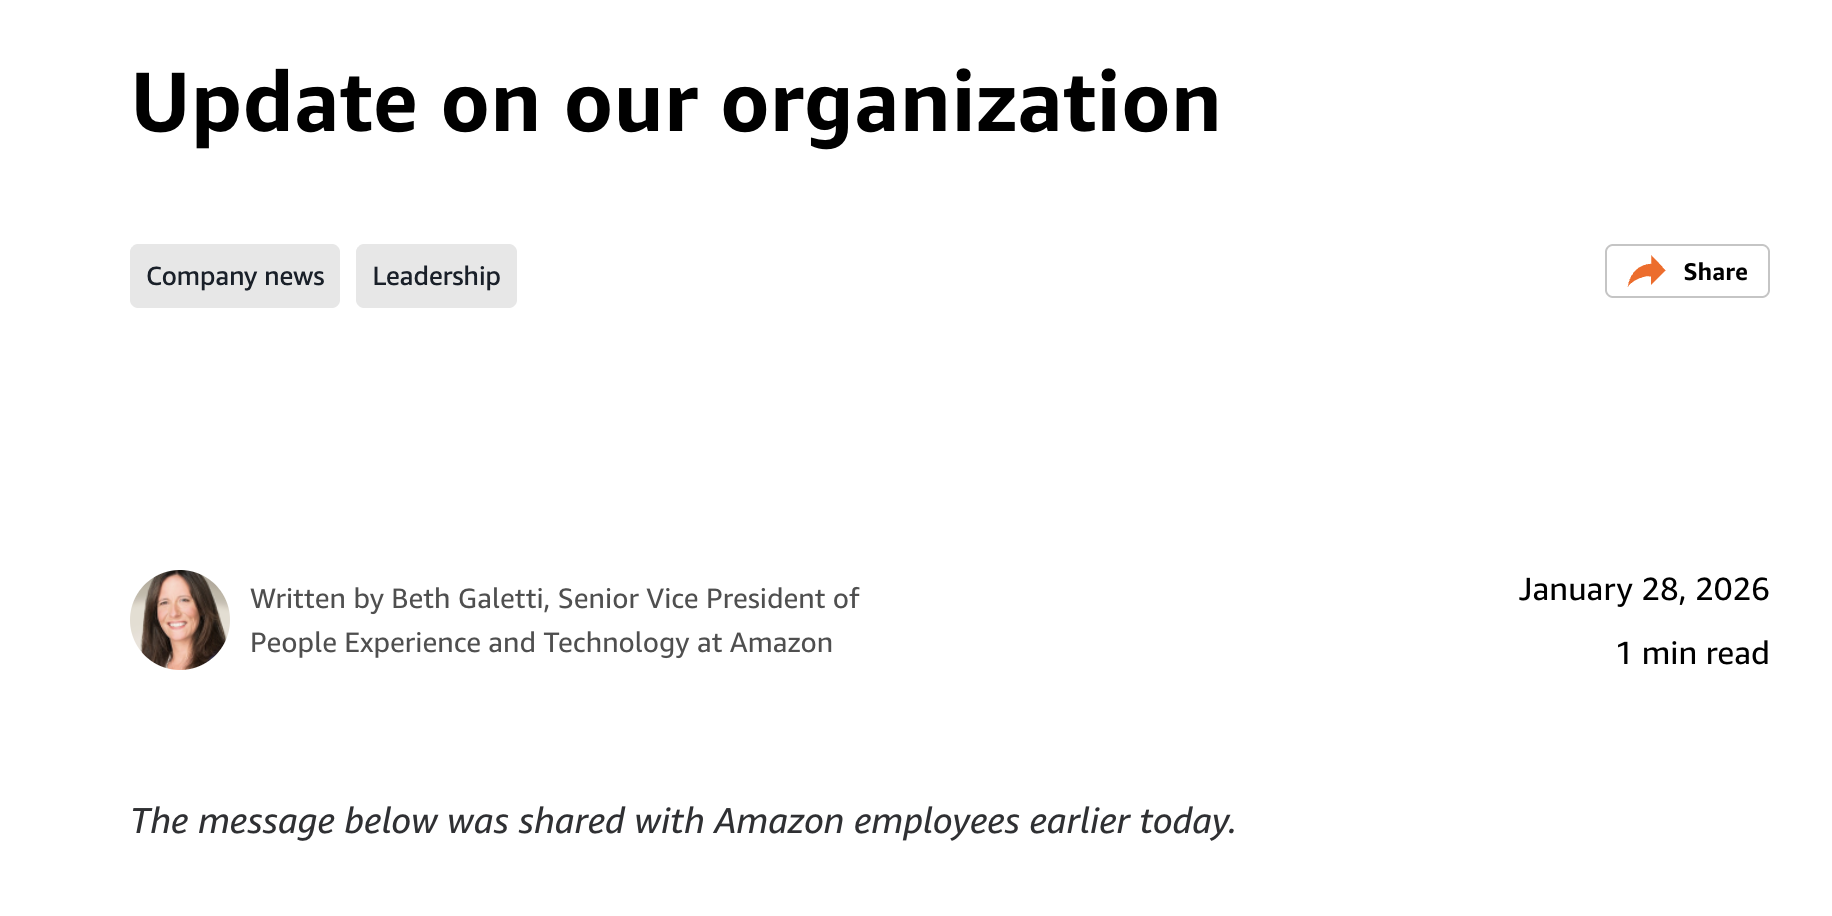The image size is (1832, 916).
Task: Click the year 2026 in the date
Action: (1732, 589)
